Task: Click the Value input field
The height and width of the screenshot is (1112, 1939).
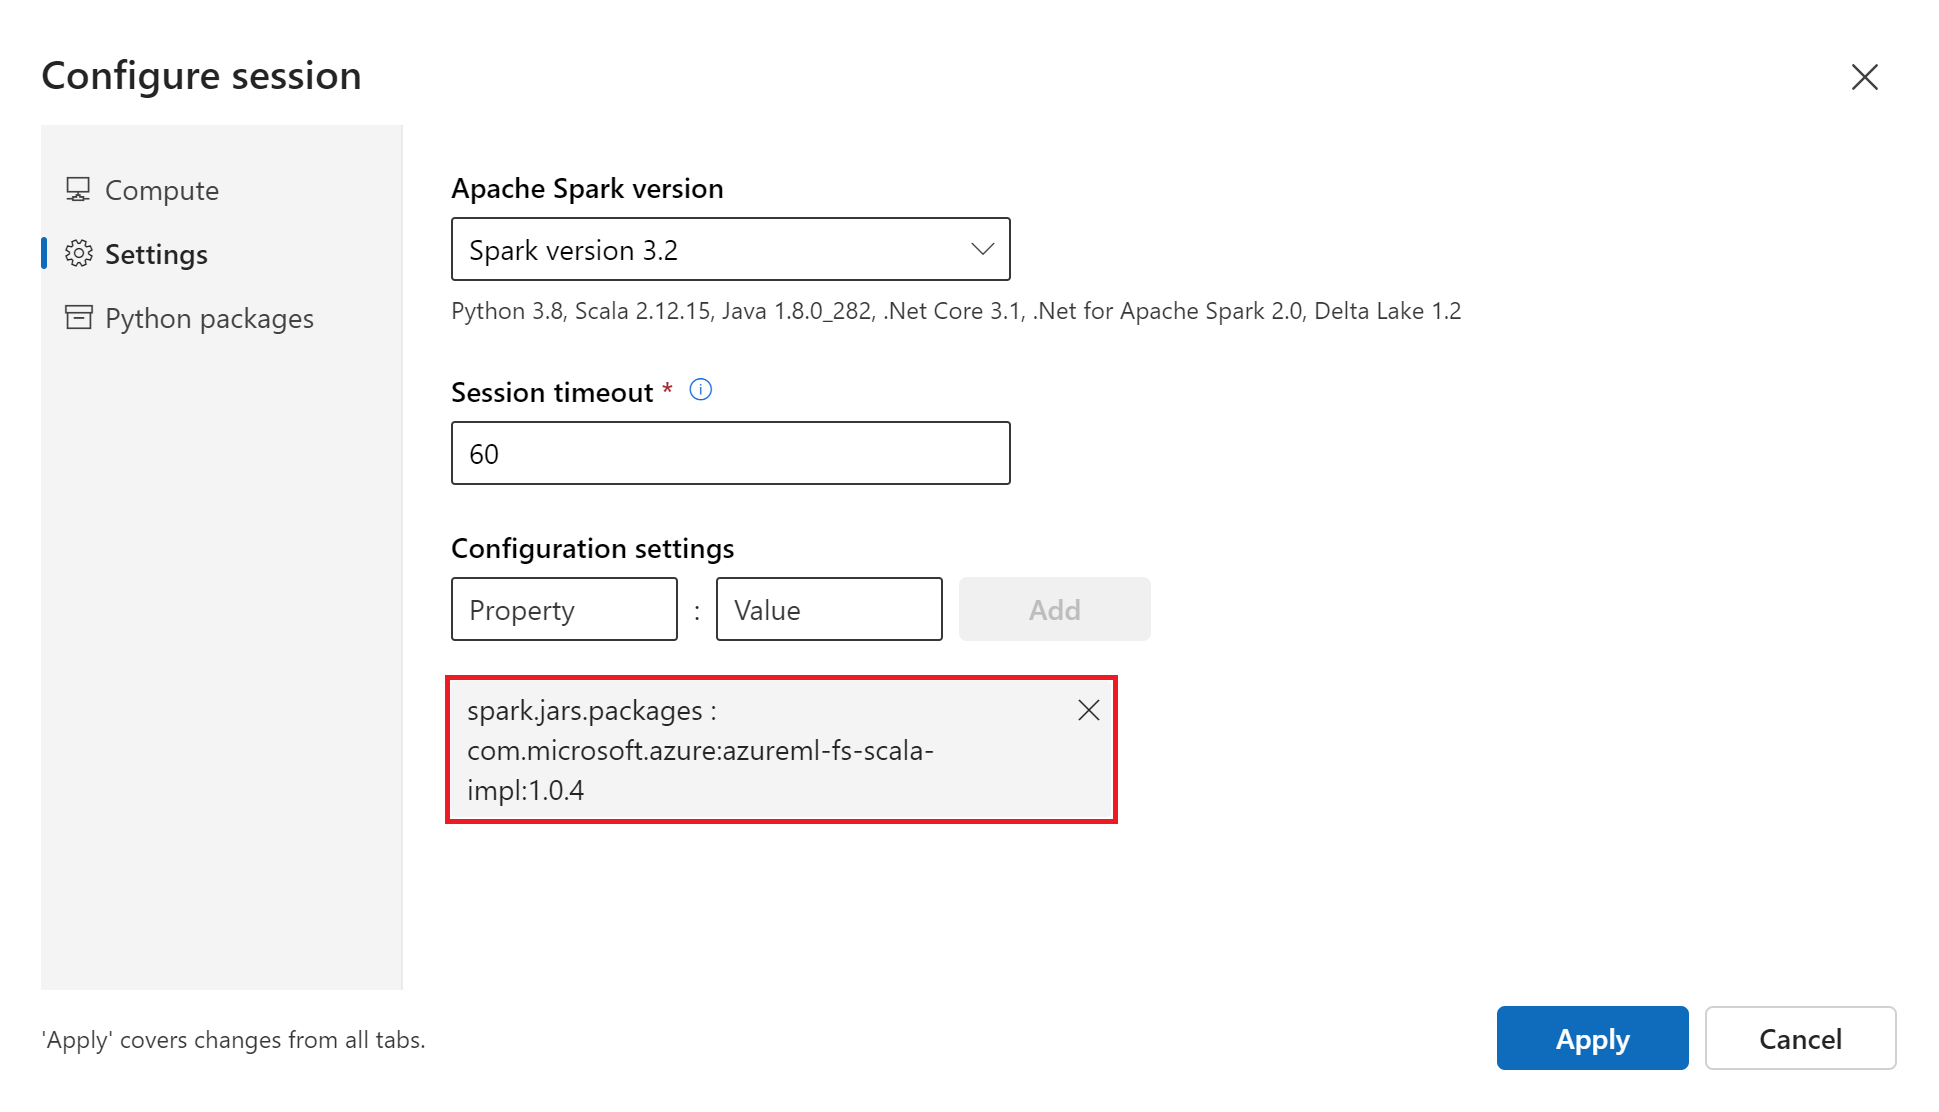Action: [x=828, y=610]
